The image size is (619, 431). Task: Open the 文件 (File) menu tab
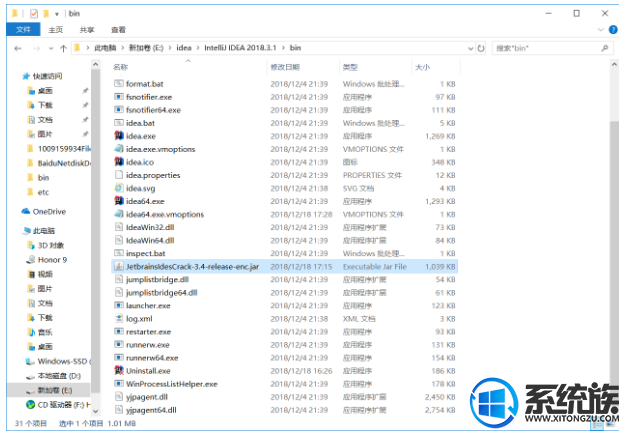point(23,30)
